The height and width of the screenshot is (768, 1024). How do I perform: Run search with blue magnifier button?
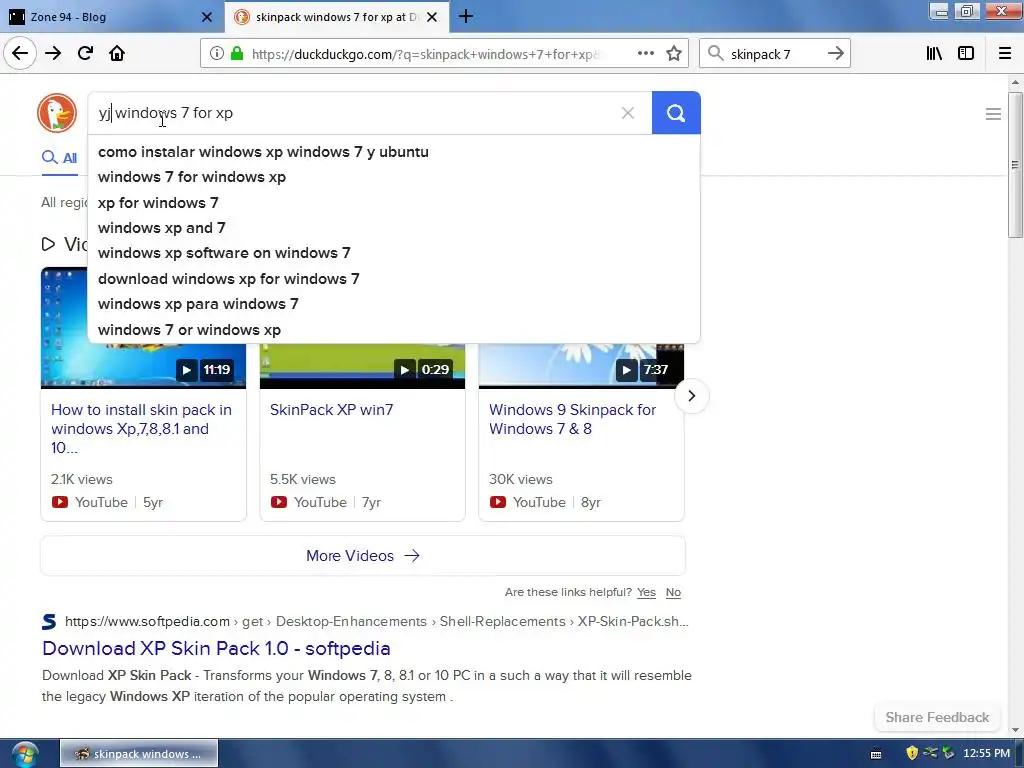click(676, 113)
